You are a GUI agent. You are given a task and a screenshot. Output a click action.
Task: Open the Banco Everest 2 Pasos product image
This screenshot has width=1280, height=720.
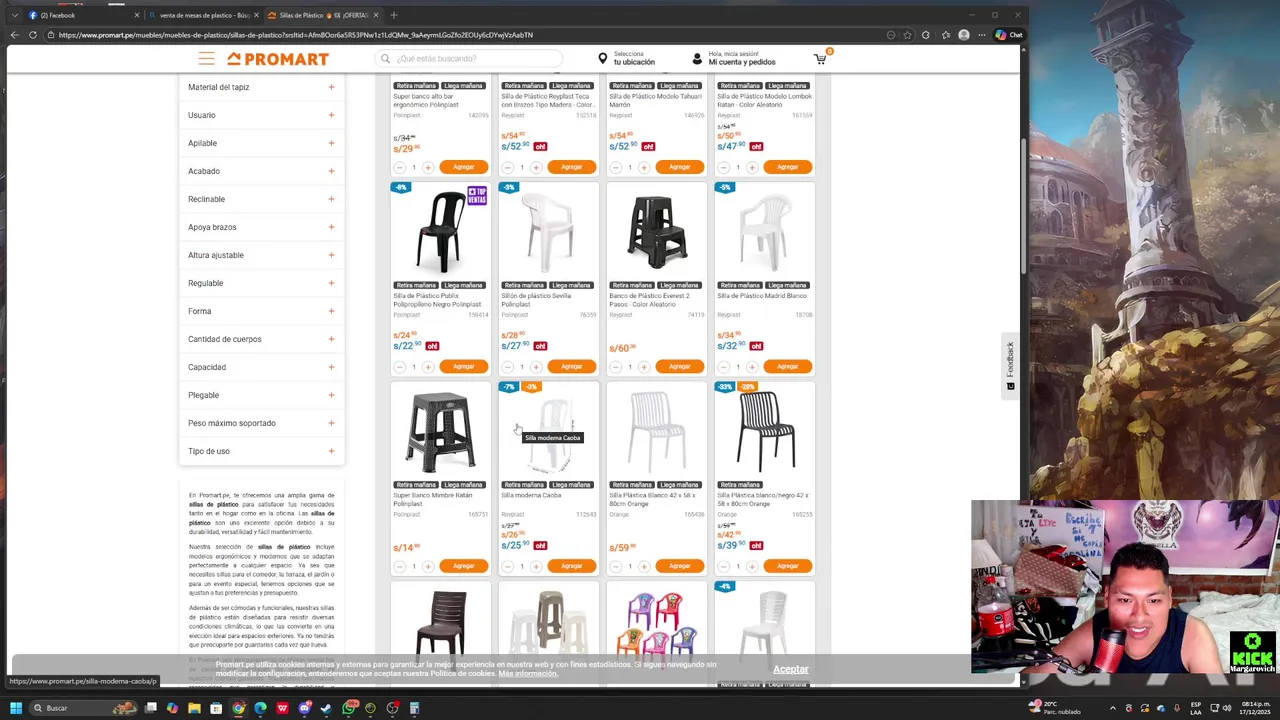point(657,232)
